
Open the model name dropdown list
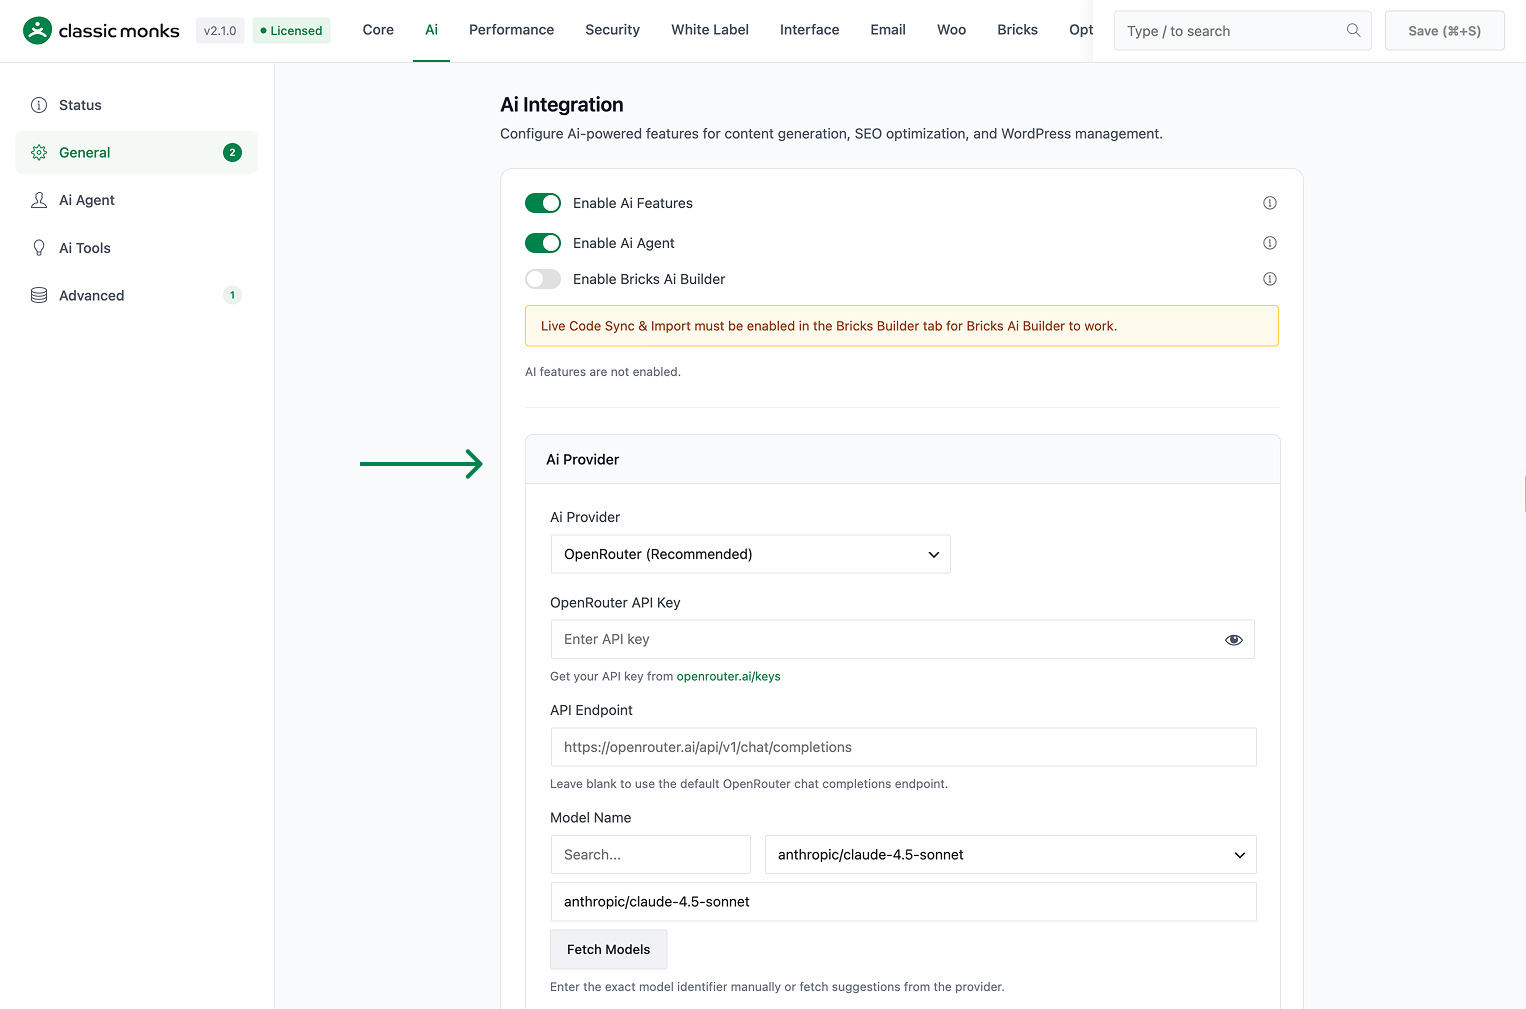pos(1010,855)
